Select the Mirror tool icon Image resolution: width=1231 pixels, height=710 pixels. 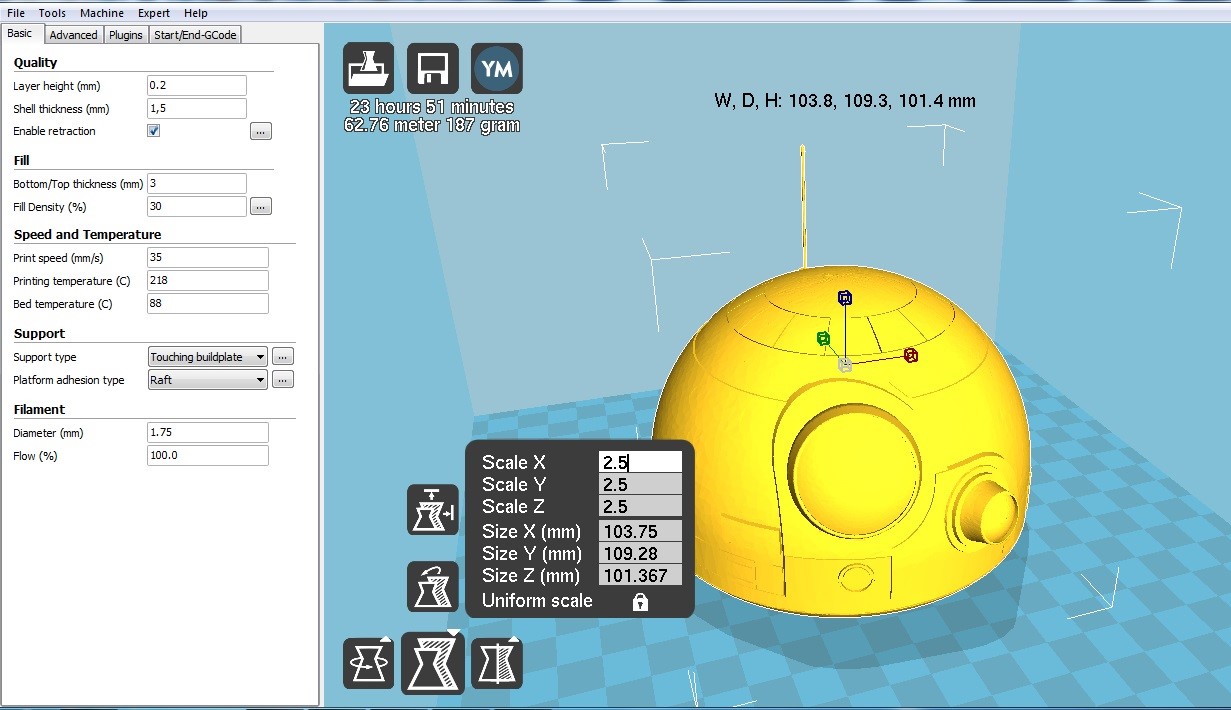(x=497, y=662)
